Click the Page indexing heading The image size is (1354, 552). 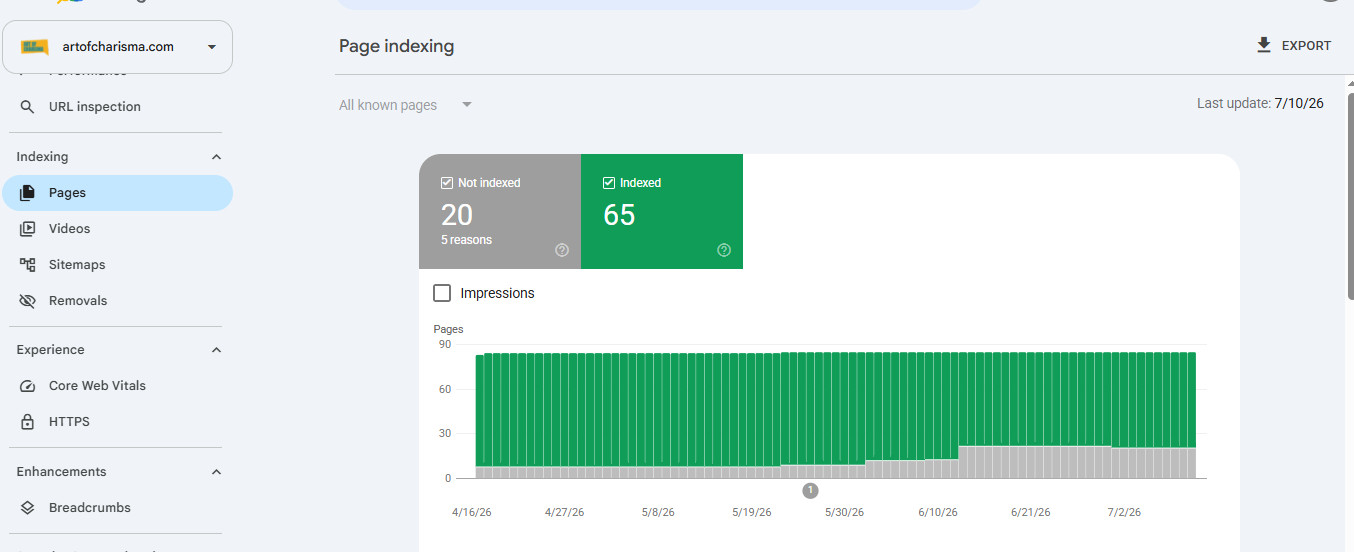(x=396, y=46)
